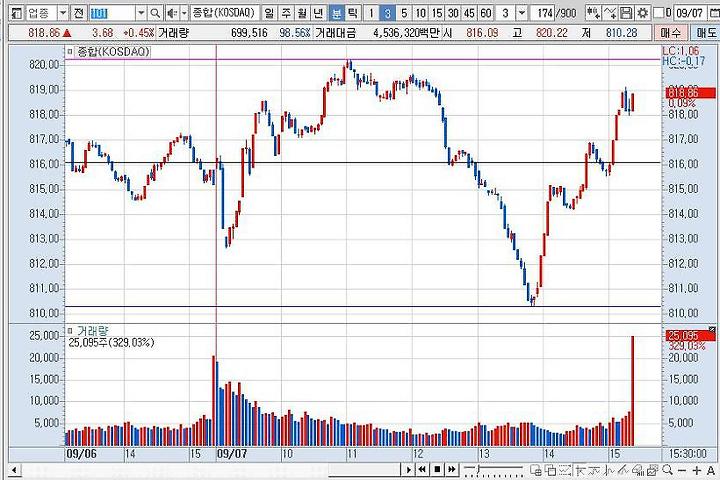This screenshot has height=480, width=720.
Task: Click the 종합(KOSDAQ) index name field
Action: (225, 13)
